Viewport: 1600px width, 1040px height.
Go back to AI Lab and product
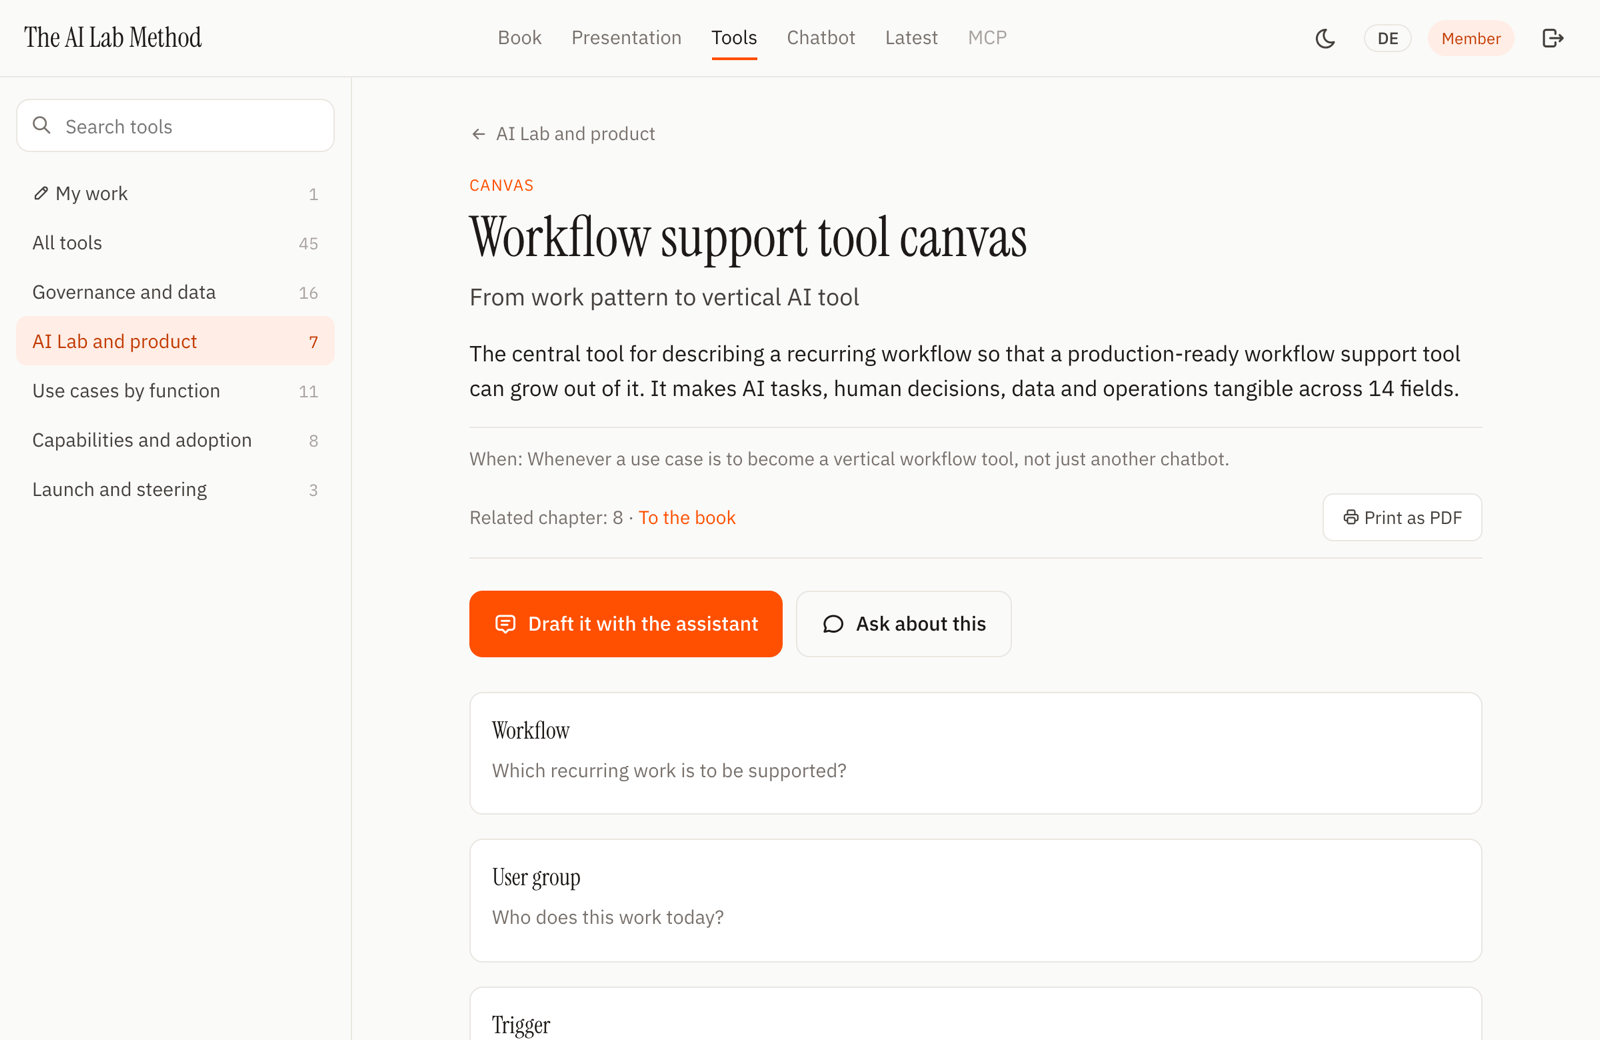563,134
